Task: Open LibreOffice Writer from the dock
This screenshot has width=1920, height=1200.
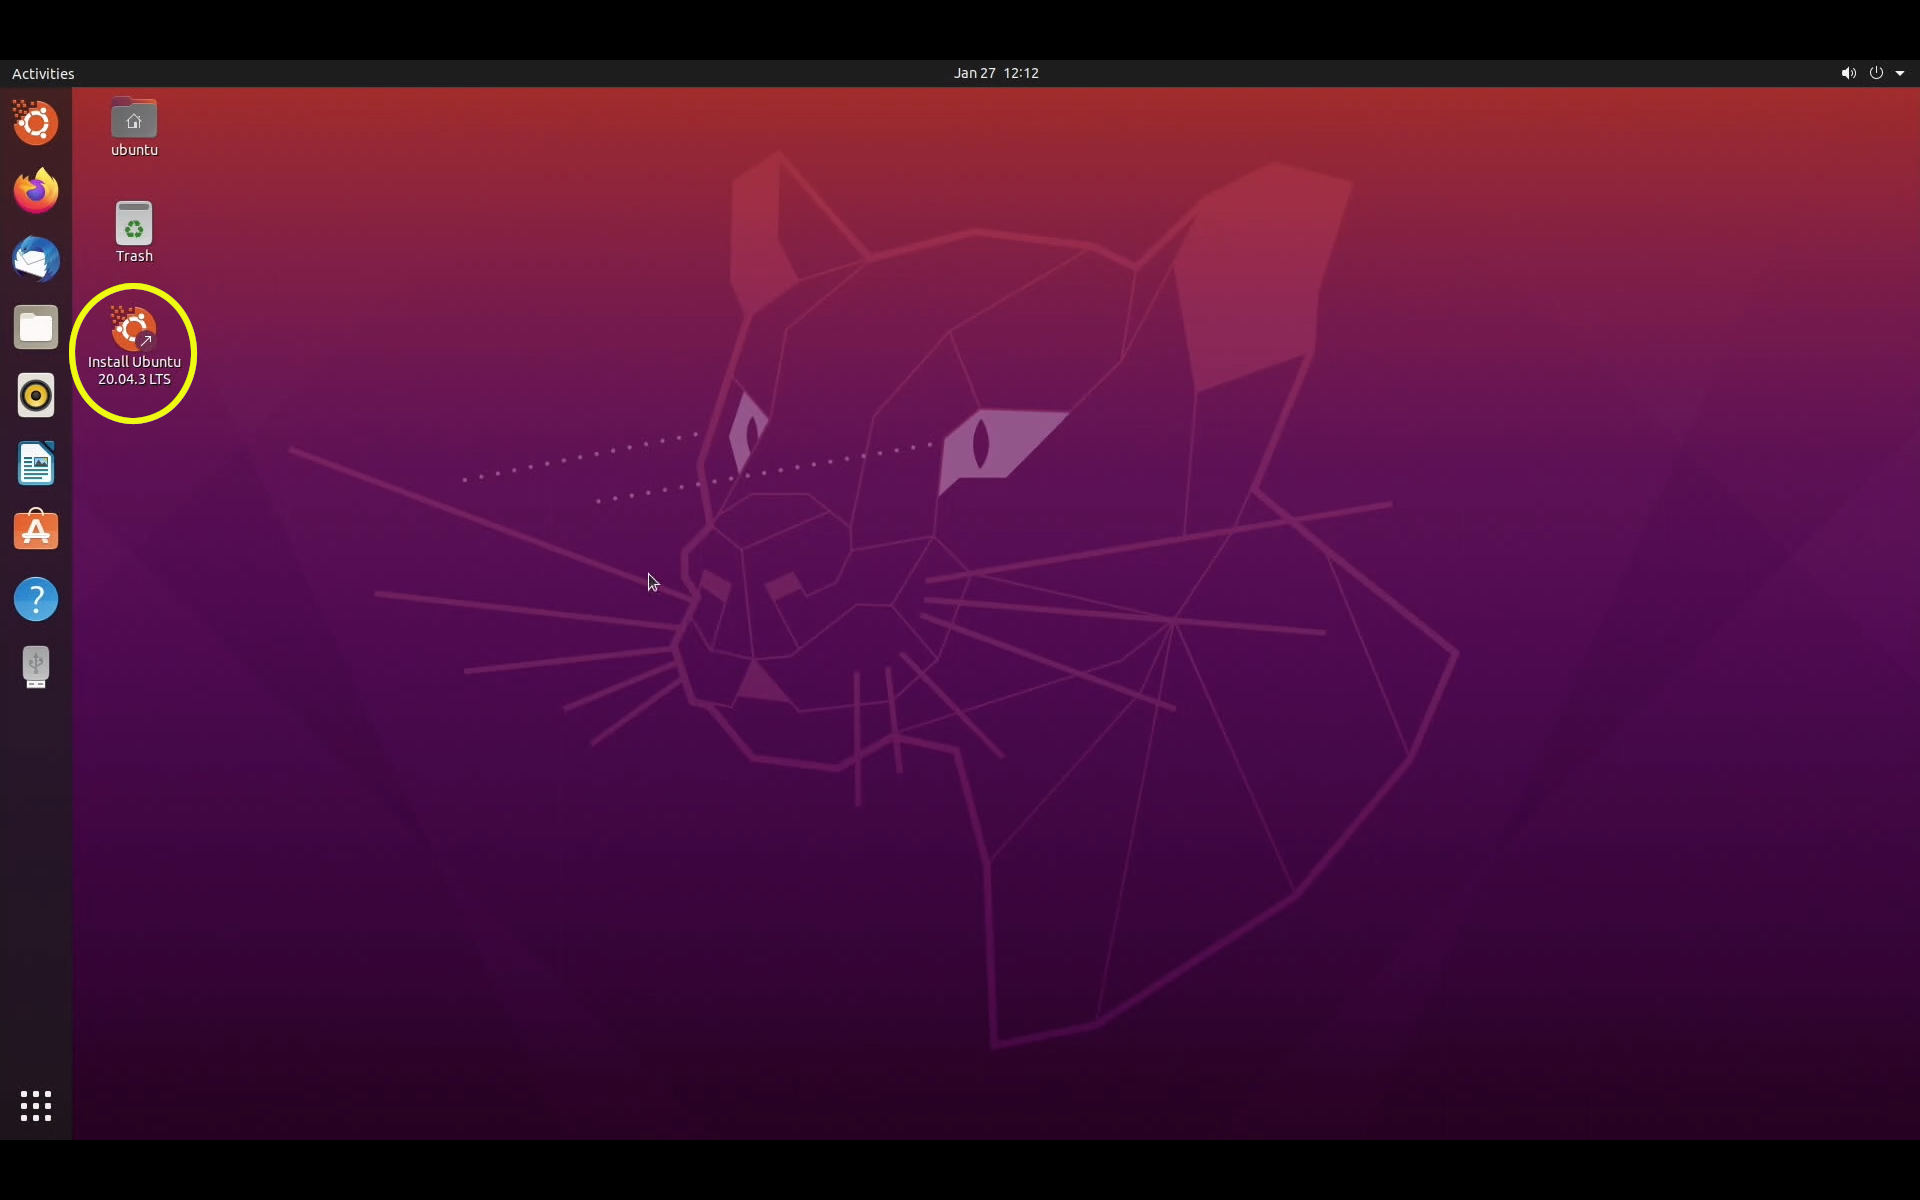Action: point(36,463)
